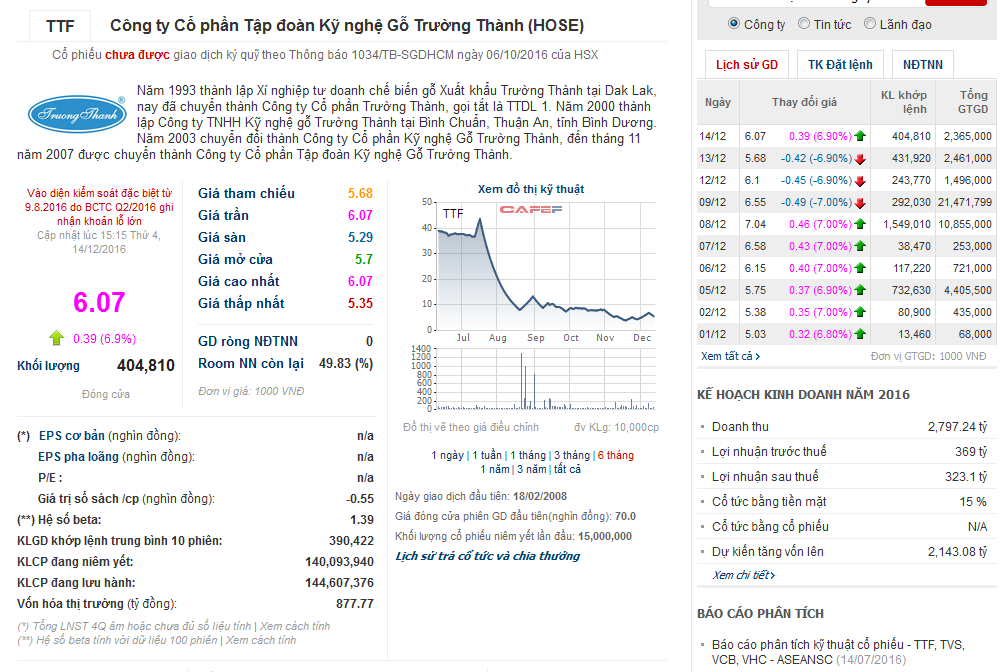The width and height of the screenshot is (1006, 672).
Task: Click the Lợi nhuận sau thuế value 323.1 tỷ
Action: 966,477
